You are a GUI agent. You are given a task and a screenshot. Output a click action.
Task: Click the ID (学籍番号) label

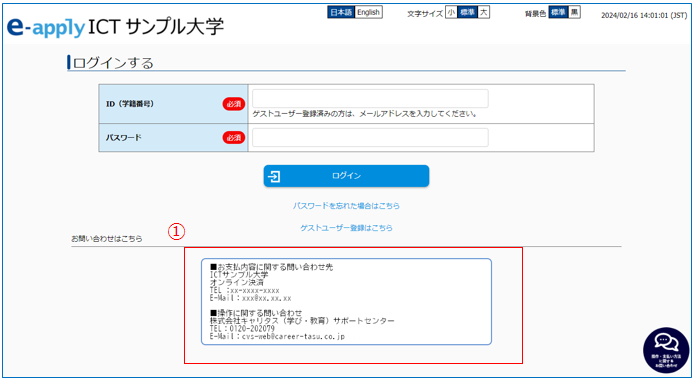130,104
